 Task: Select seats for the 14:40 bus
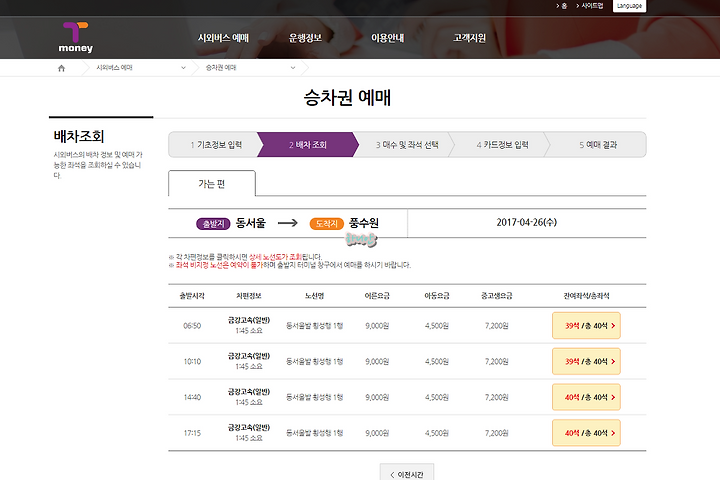point(586,397)
